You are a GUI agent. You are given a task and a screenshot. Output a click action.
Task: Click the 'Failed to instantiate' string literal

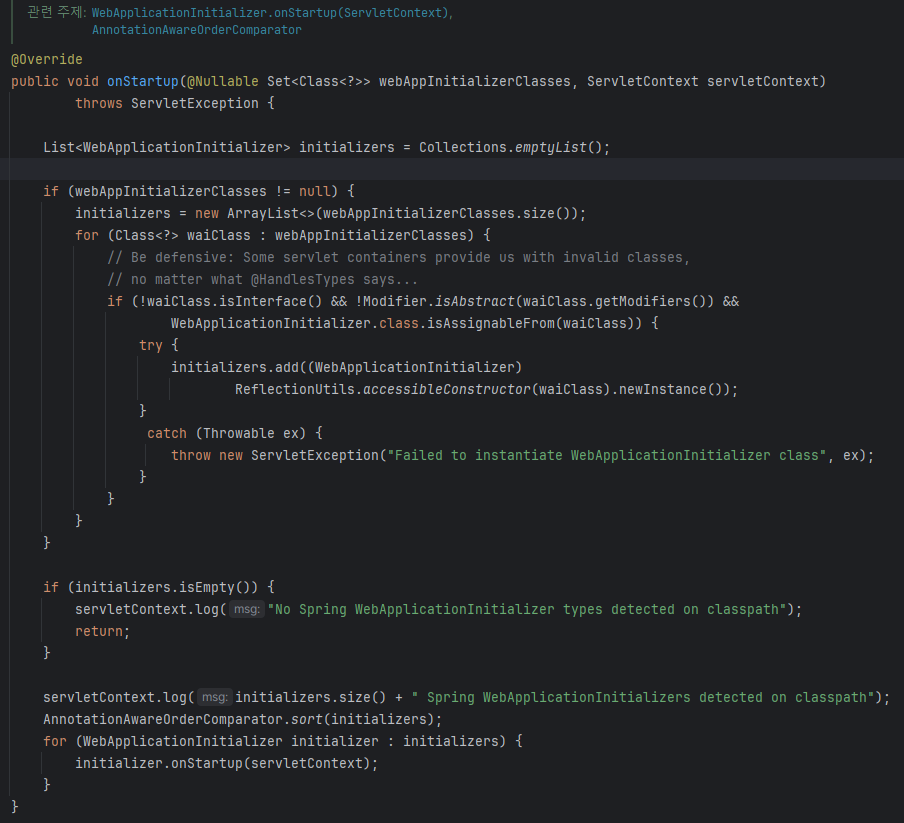607,455
